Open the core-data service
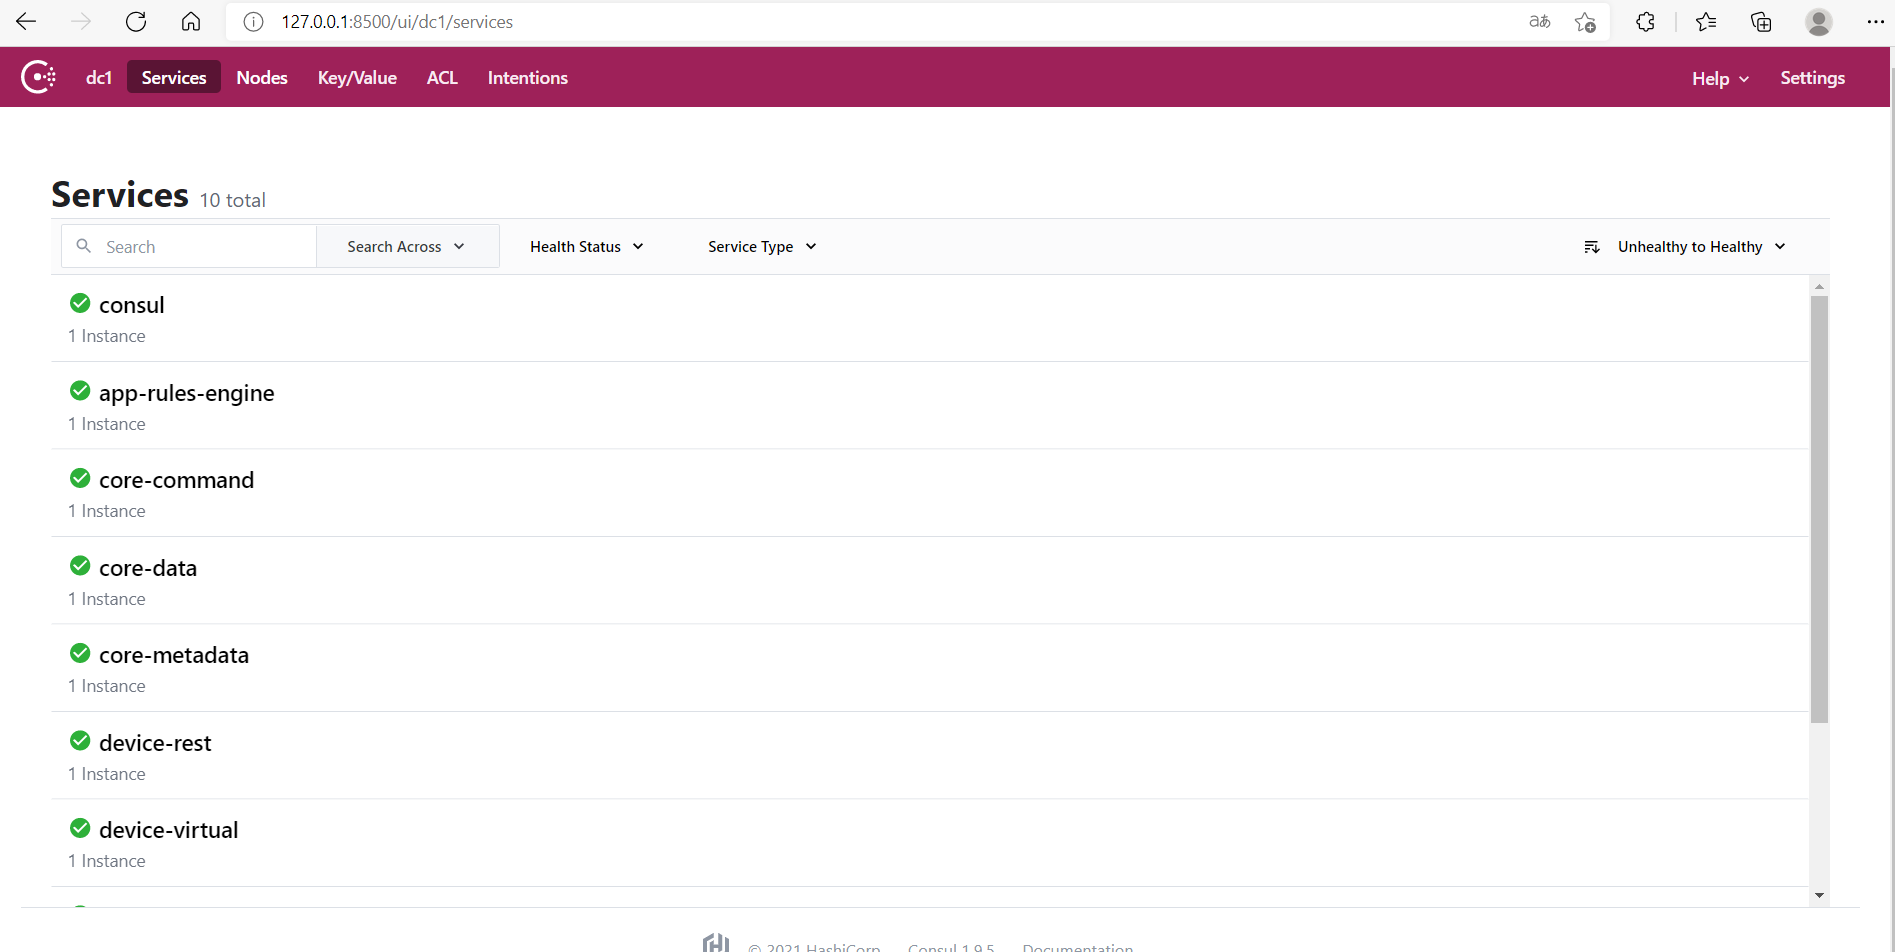The image size is (1895, 952). (148, 568)
